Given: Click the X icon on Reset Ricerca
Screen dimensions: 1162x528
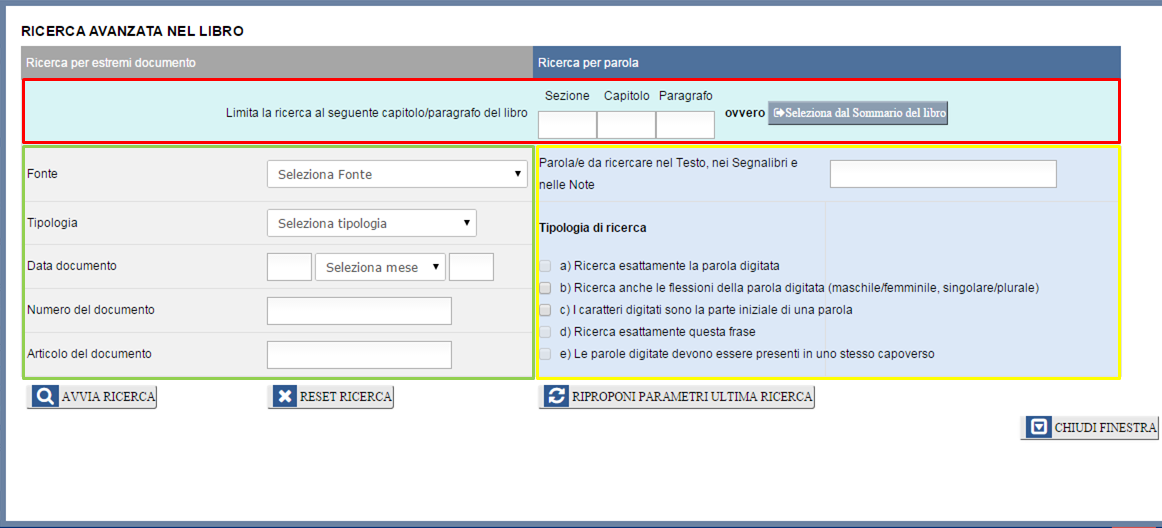Looking at the screenshot, I should point(285,397).
